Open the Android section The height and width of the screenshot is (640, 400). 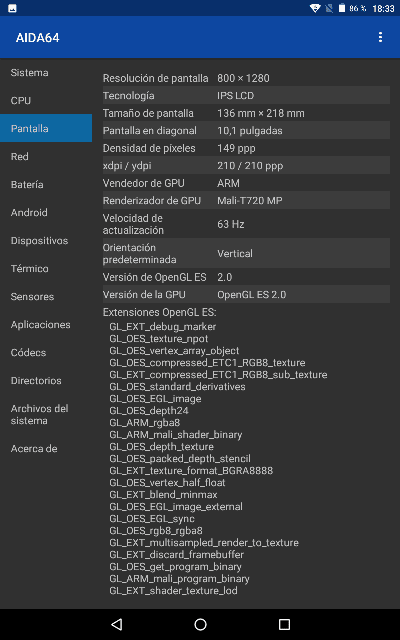46,212
